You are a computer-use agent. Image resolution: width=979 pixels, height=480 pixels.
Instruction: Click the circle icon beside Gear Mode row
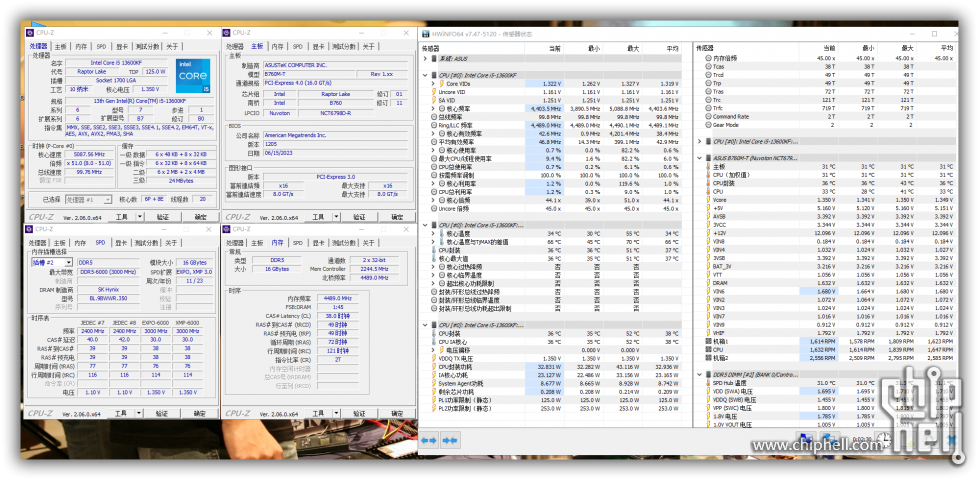click(708, 125)
